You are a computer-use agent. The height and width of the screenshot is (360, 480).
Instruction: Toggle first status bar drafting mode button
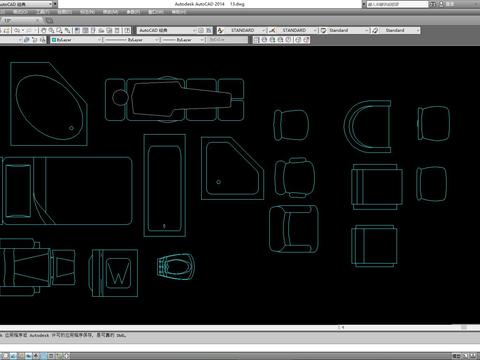[x=6, y=356]
